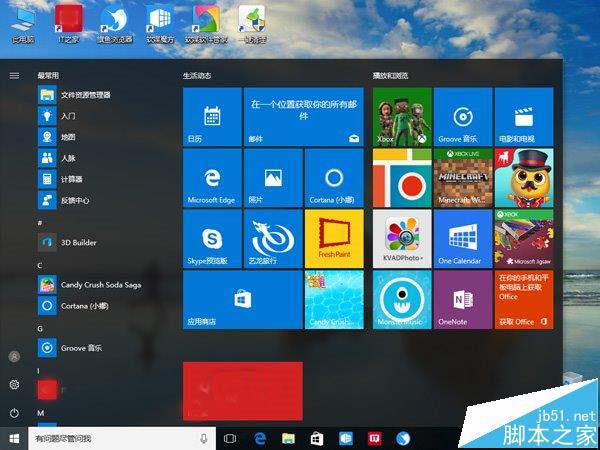Open the 电影和电视 tile
This screenshot has width=600, height=450.
point(524,117)
